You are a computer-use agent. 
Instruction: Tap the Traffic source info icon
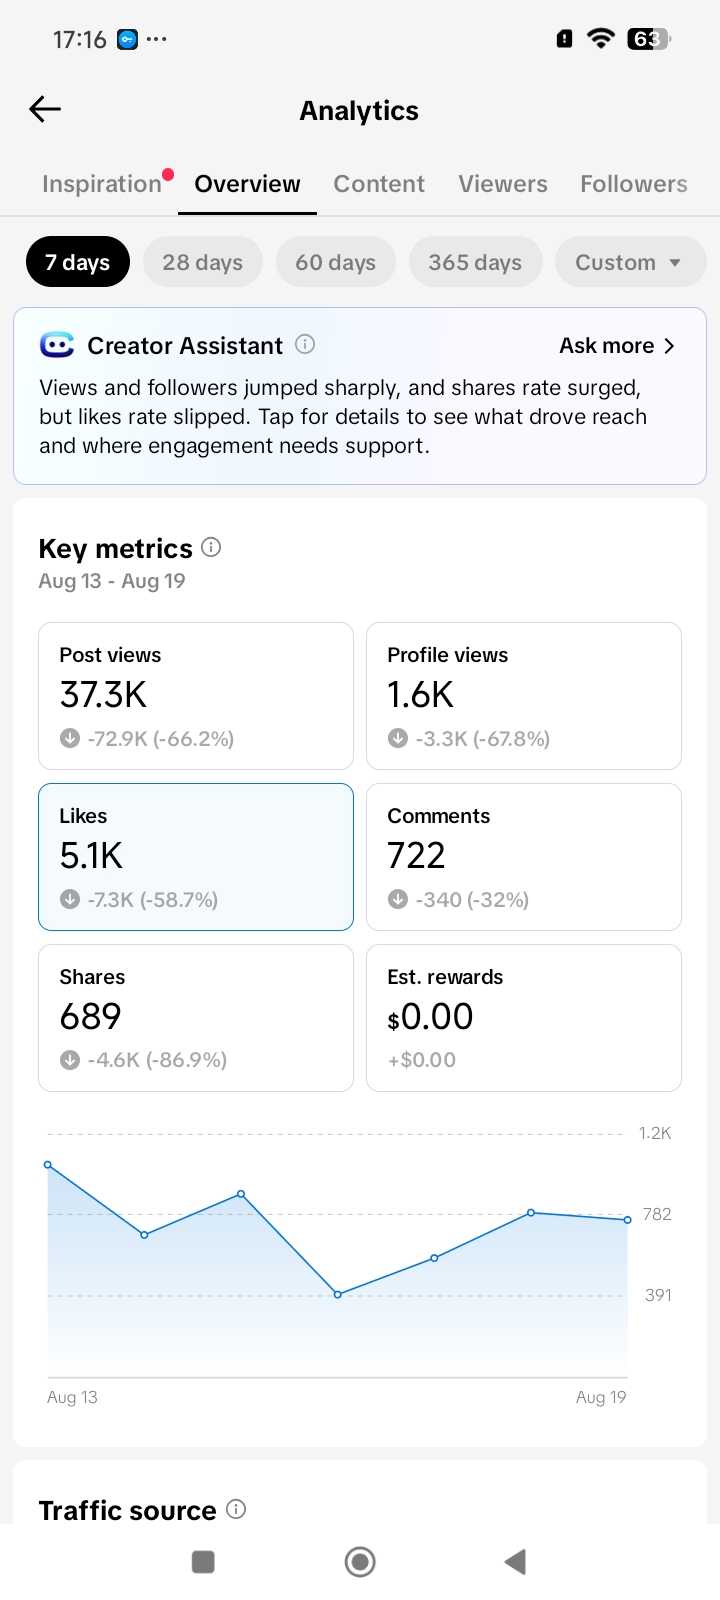click(236, 1509)
